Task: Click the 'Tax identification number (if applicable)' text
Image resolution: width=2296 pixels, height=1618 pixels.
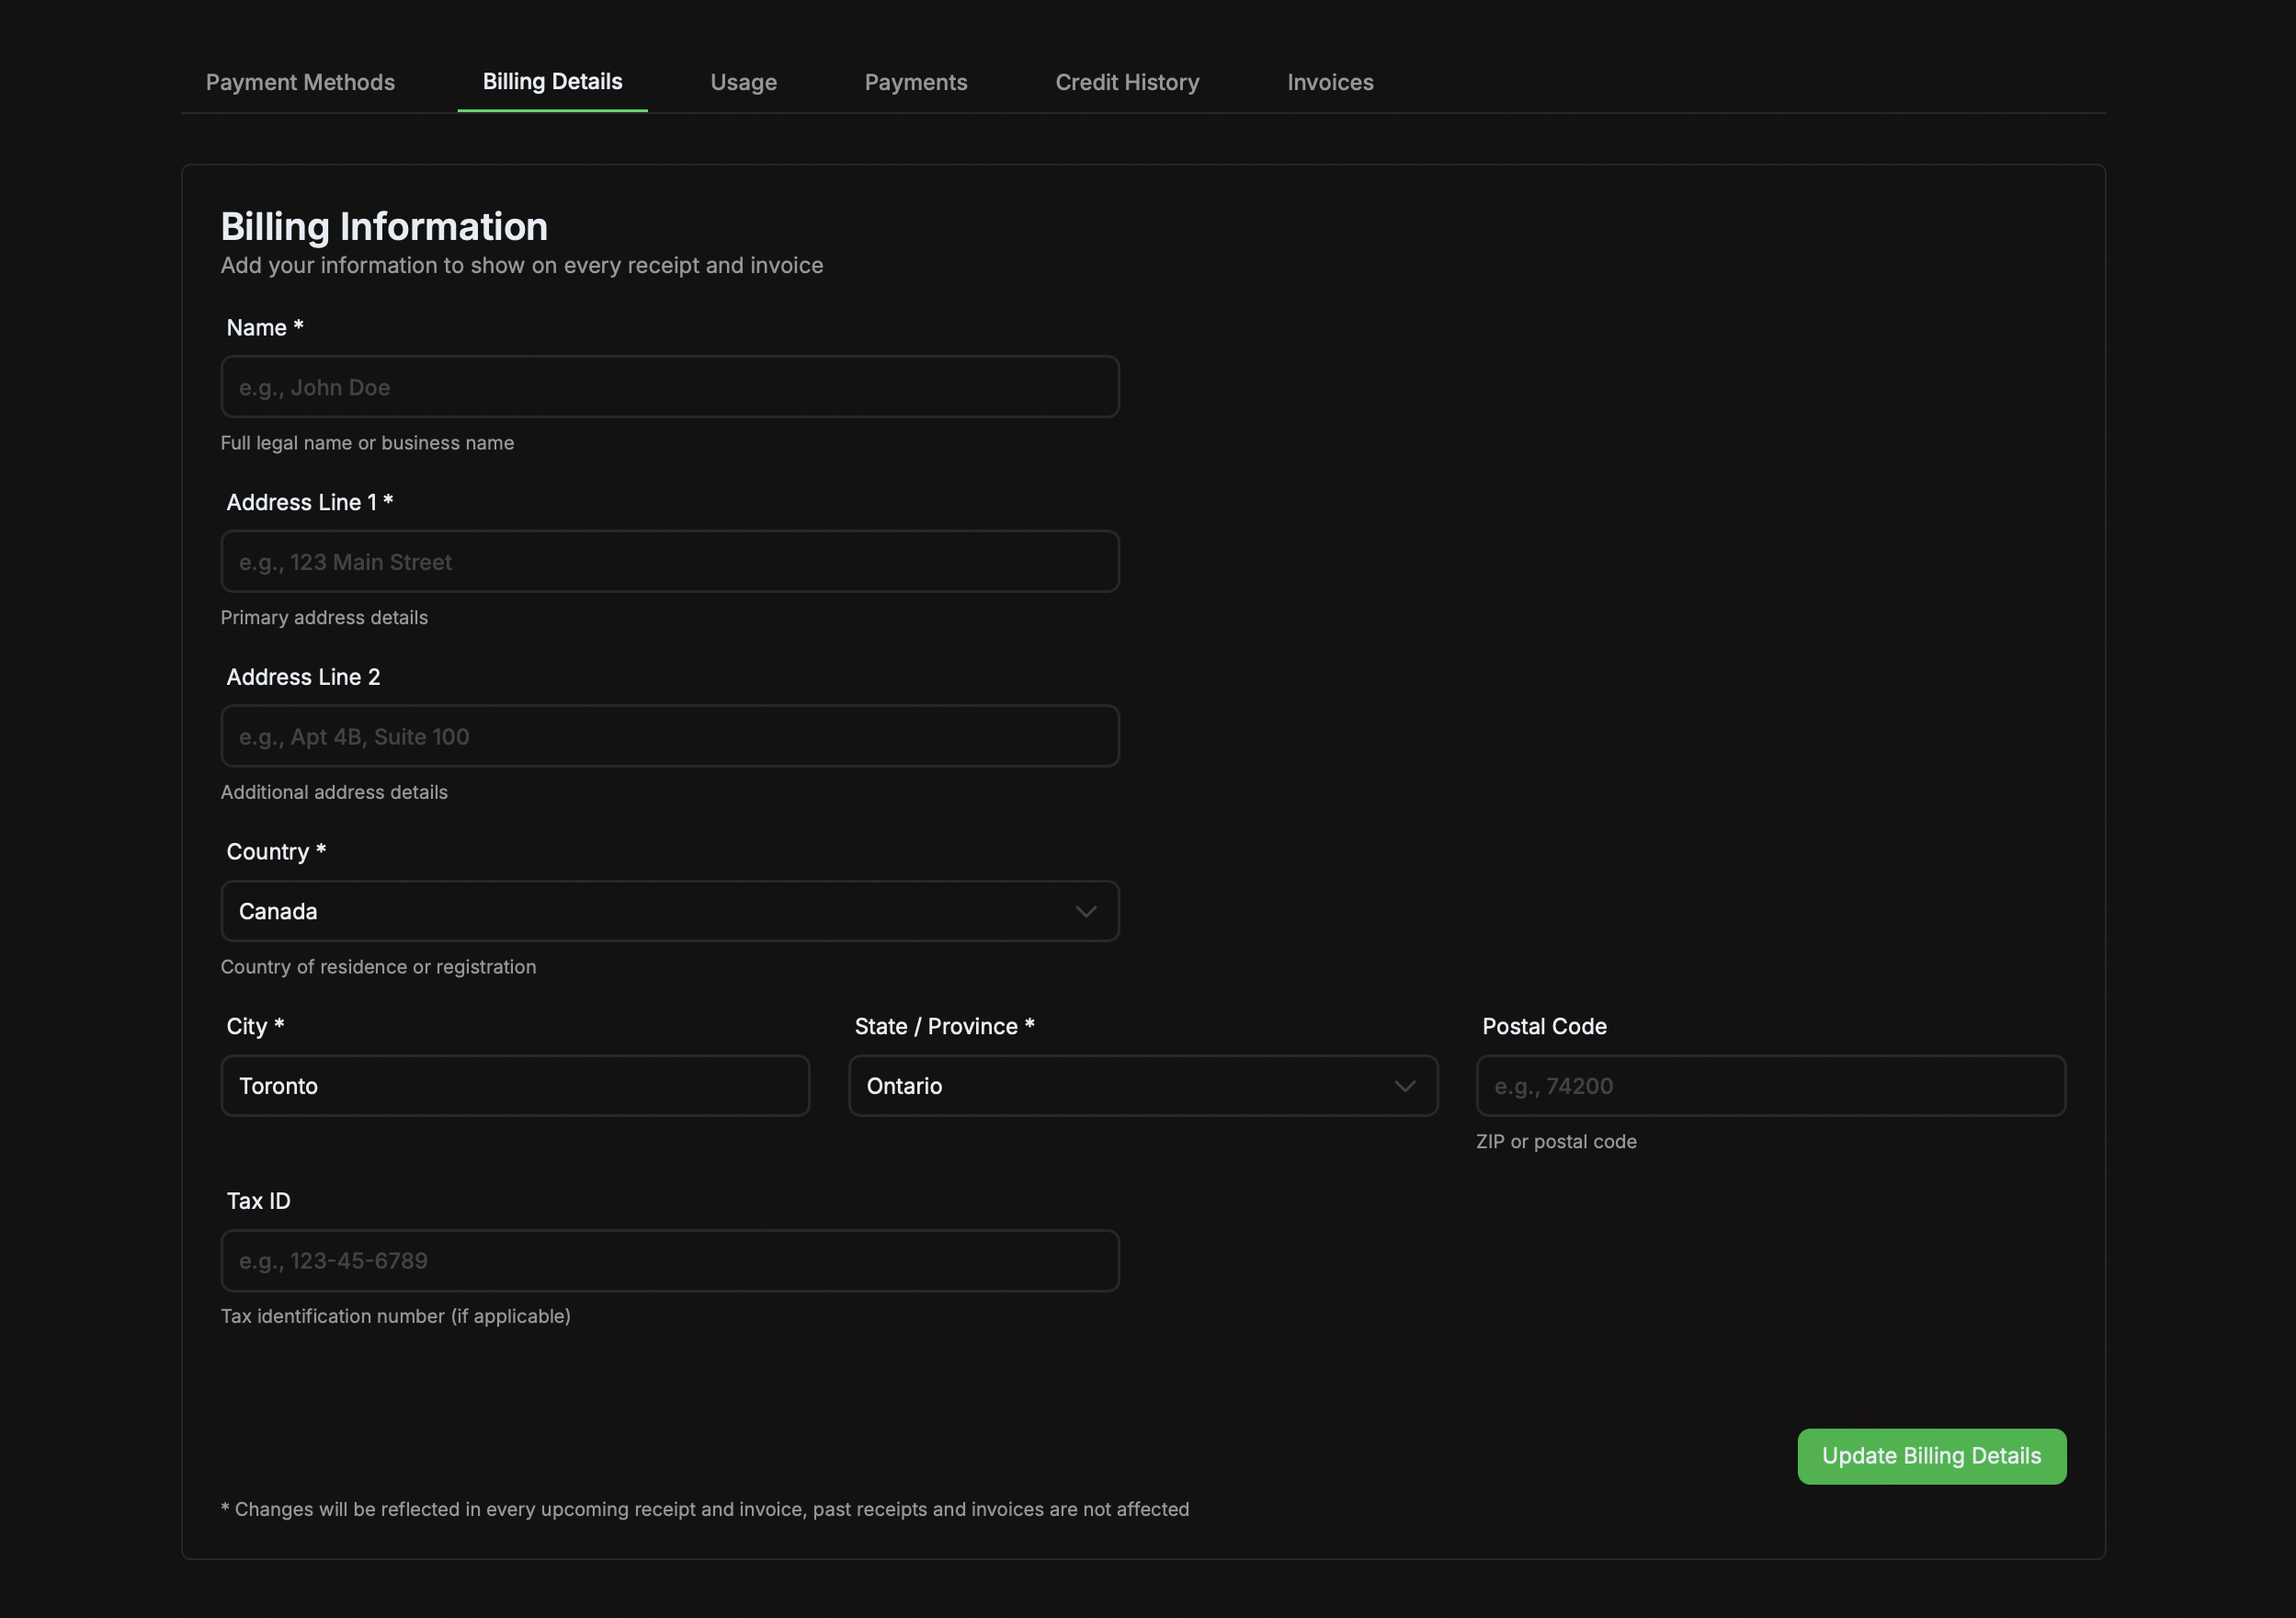Action: coord(395,1317)
